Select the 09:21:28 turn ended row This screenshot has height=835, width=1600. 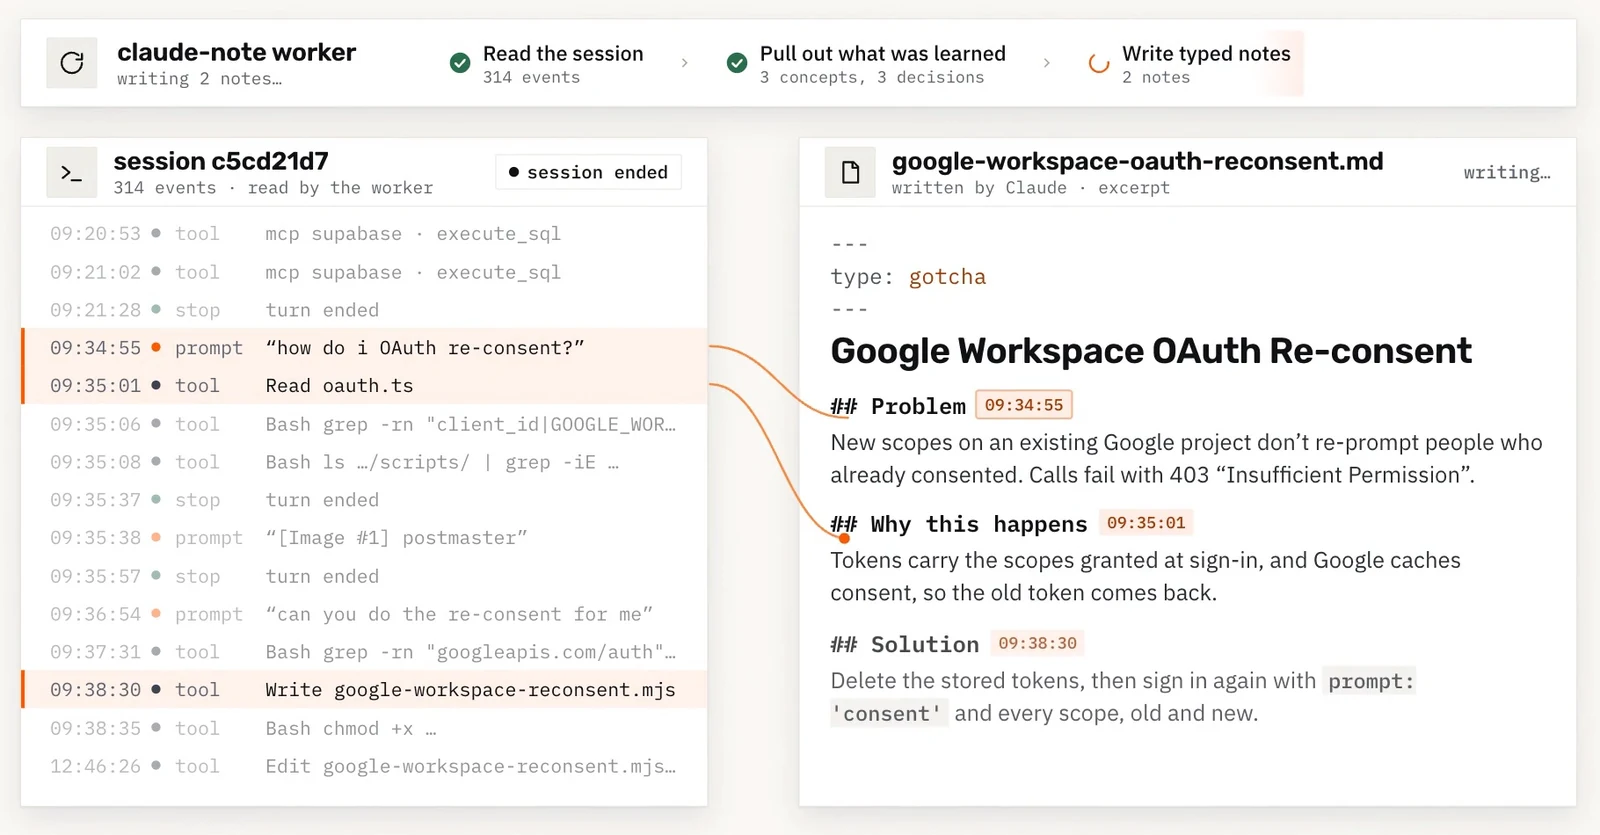364,310
